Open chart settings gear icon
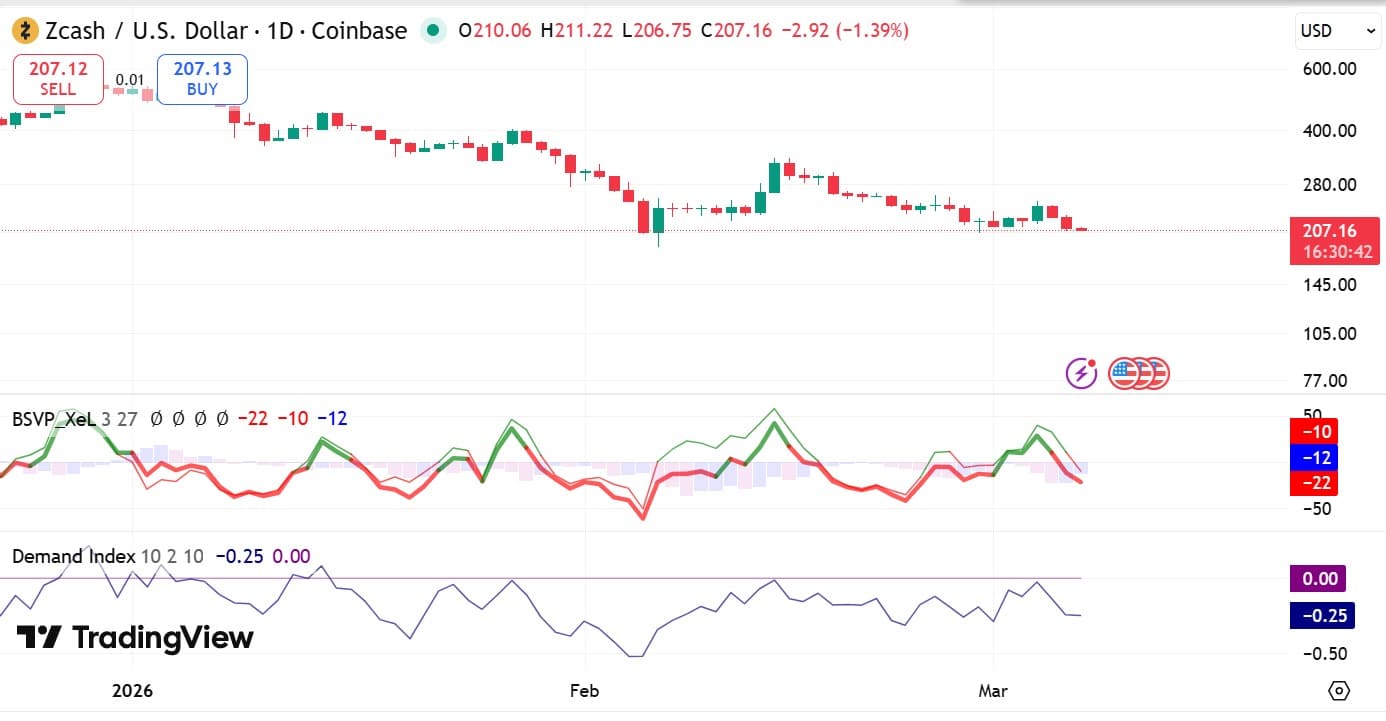 1339,691
